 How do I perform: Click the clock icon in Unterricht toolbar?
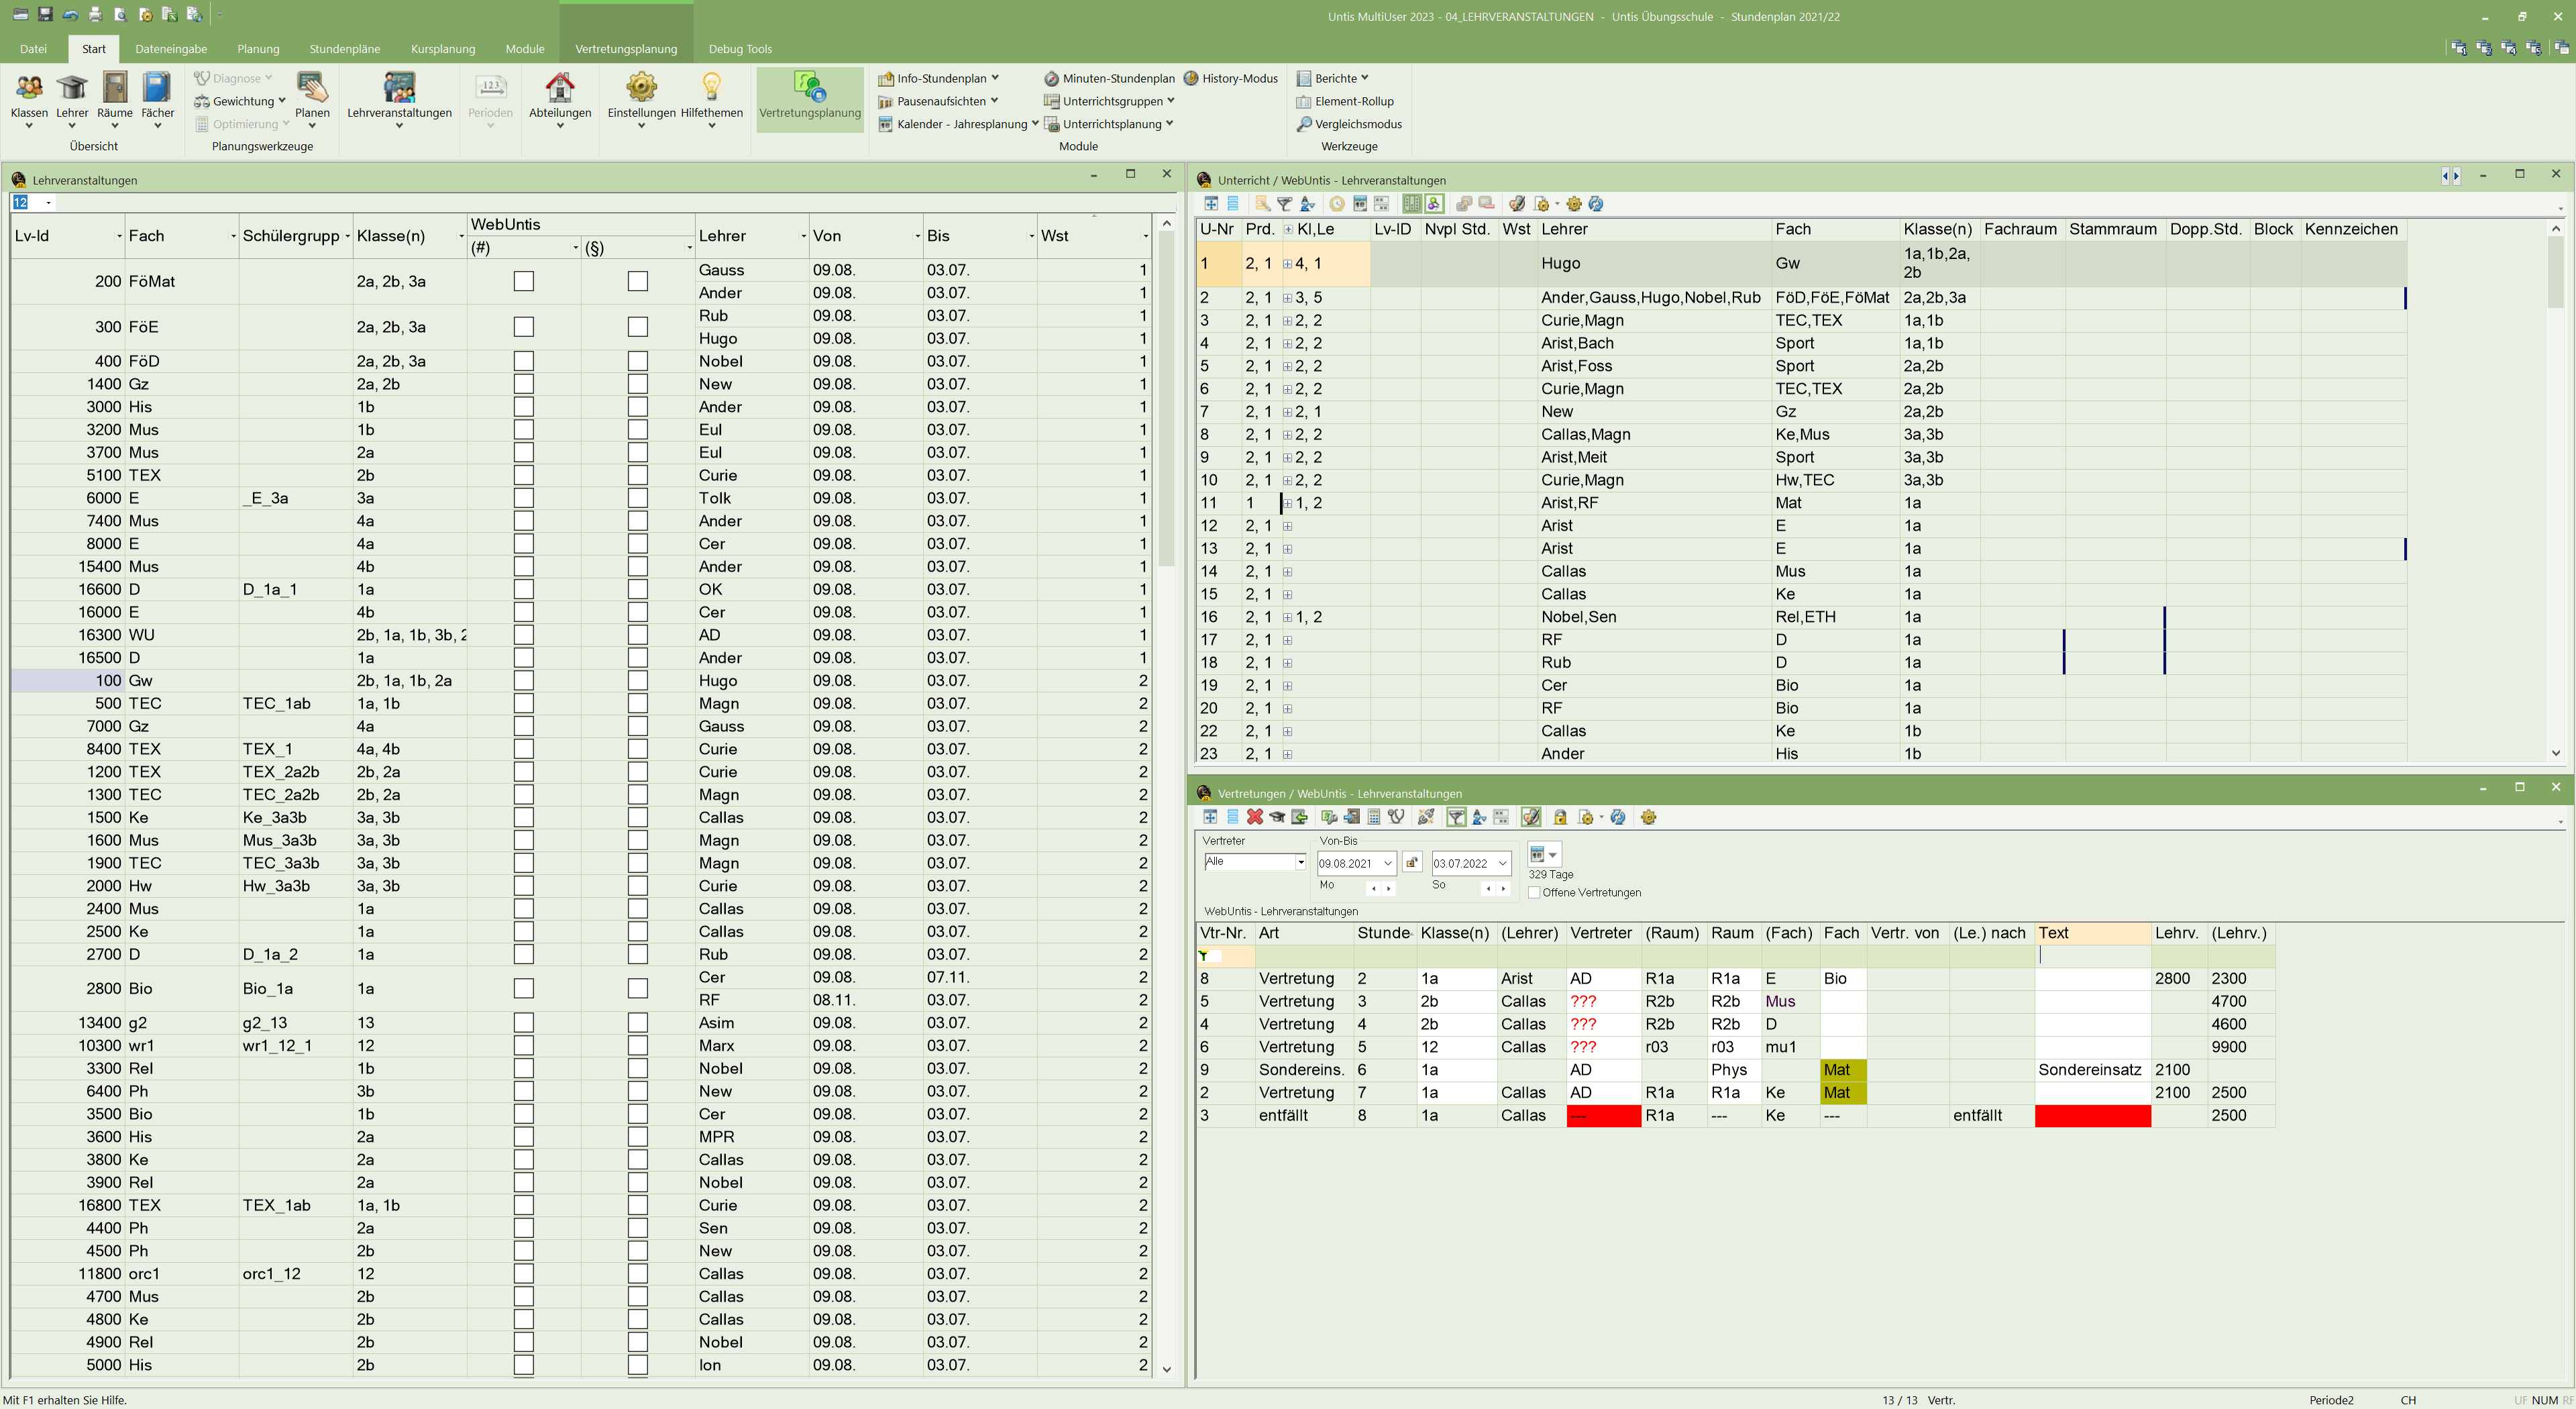tap(1337, 204)
